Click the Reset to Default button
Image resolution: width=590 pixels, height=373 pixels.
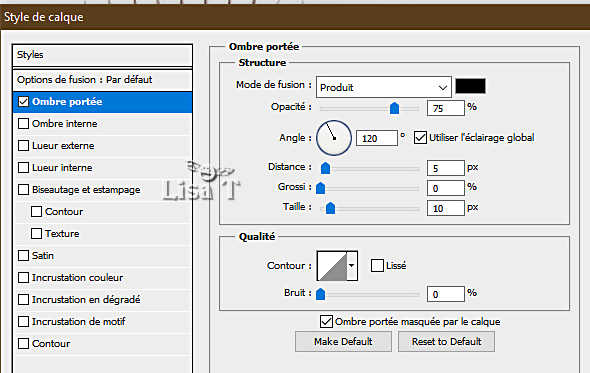[x=446, y=341]
